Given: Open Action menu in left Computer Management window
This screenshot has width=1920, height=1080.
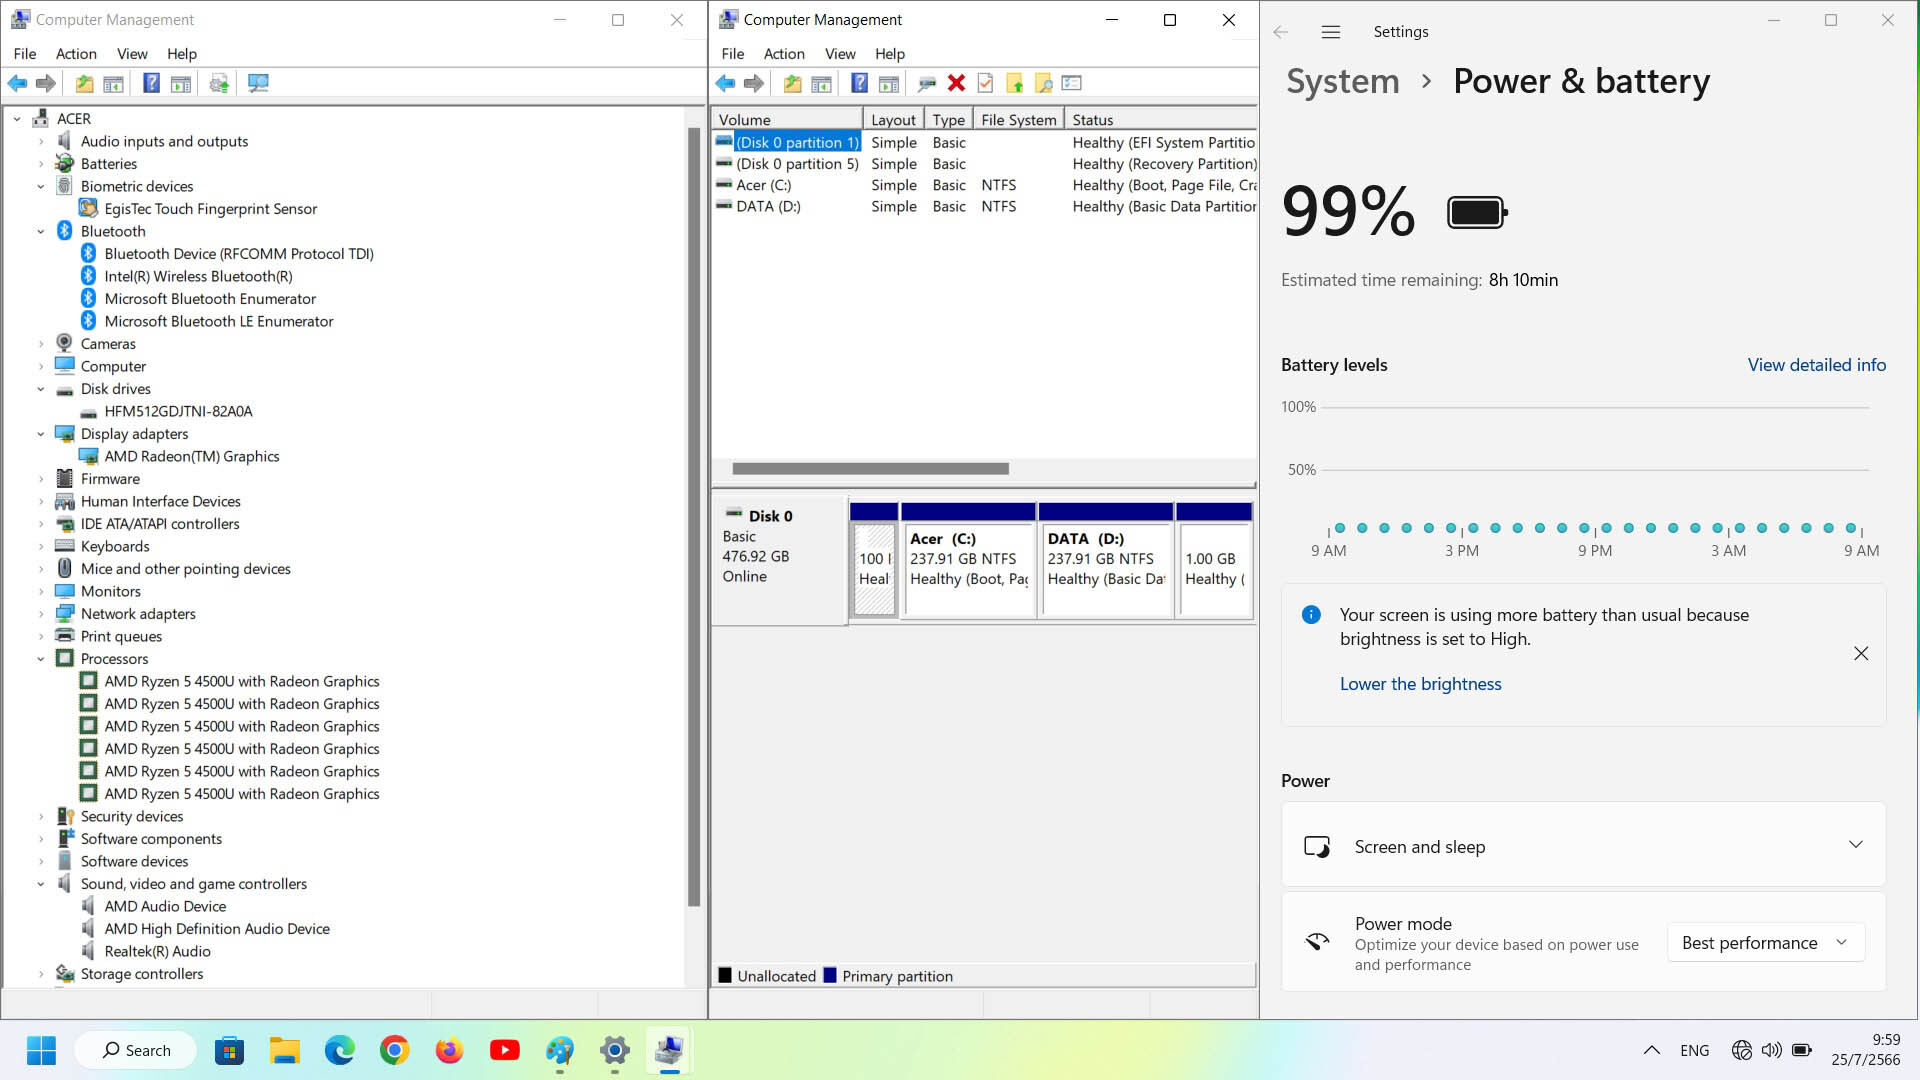Looking at the screenshot, I should point(76,54).
